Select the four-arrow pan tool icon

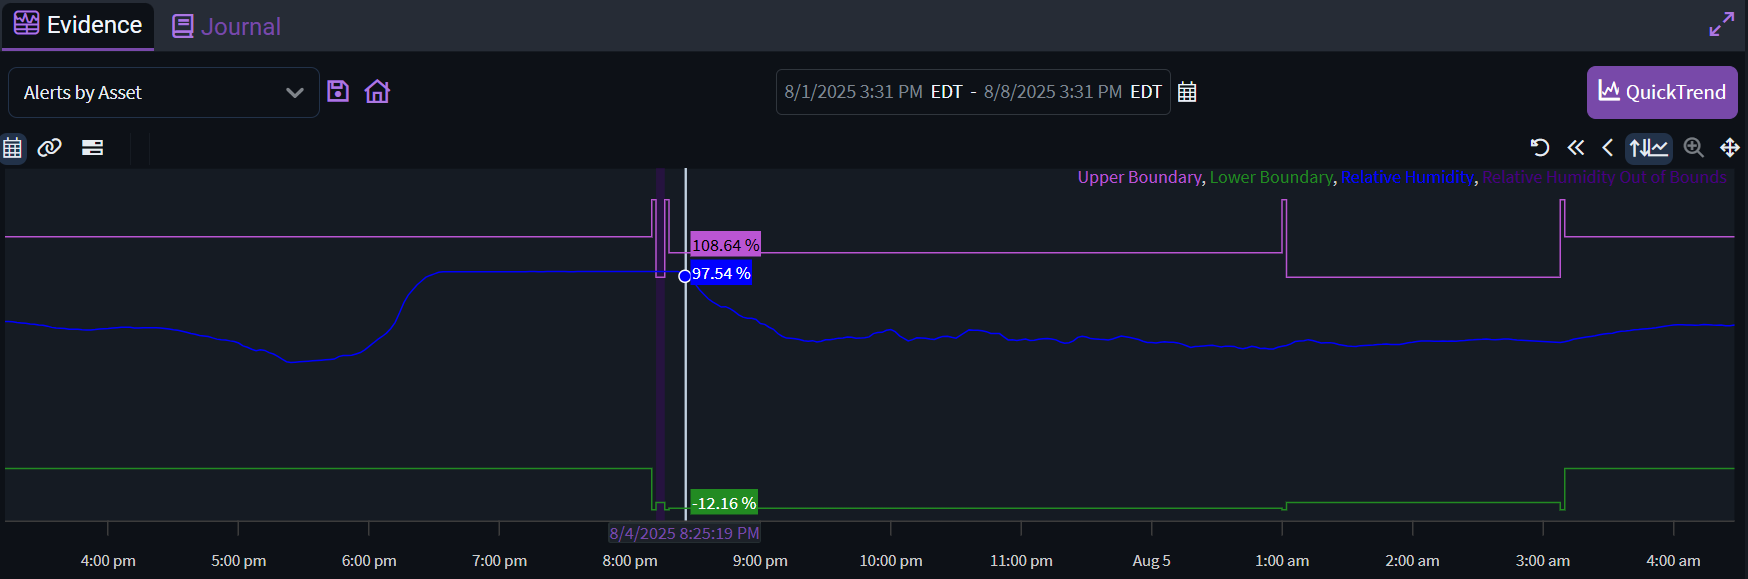[x=1729, y=148]
